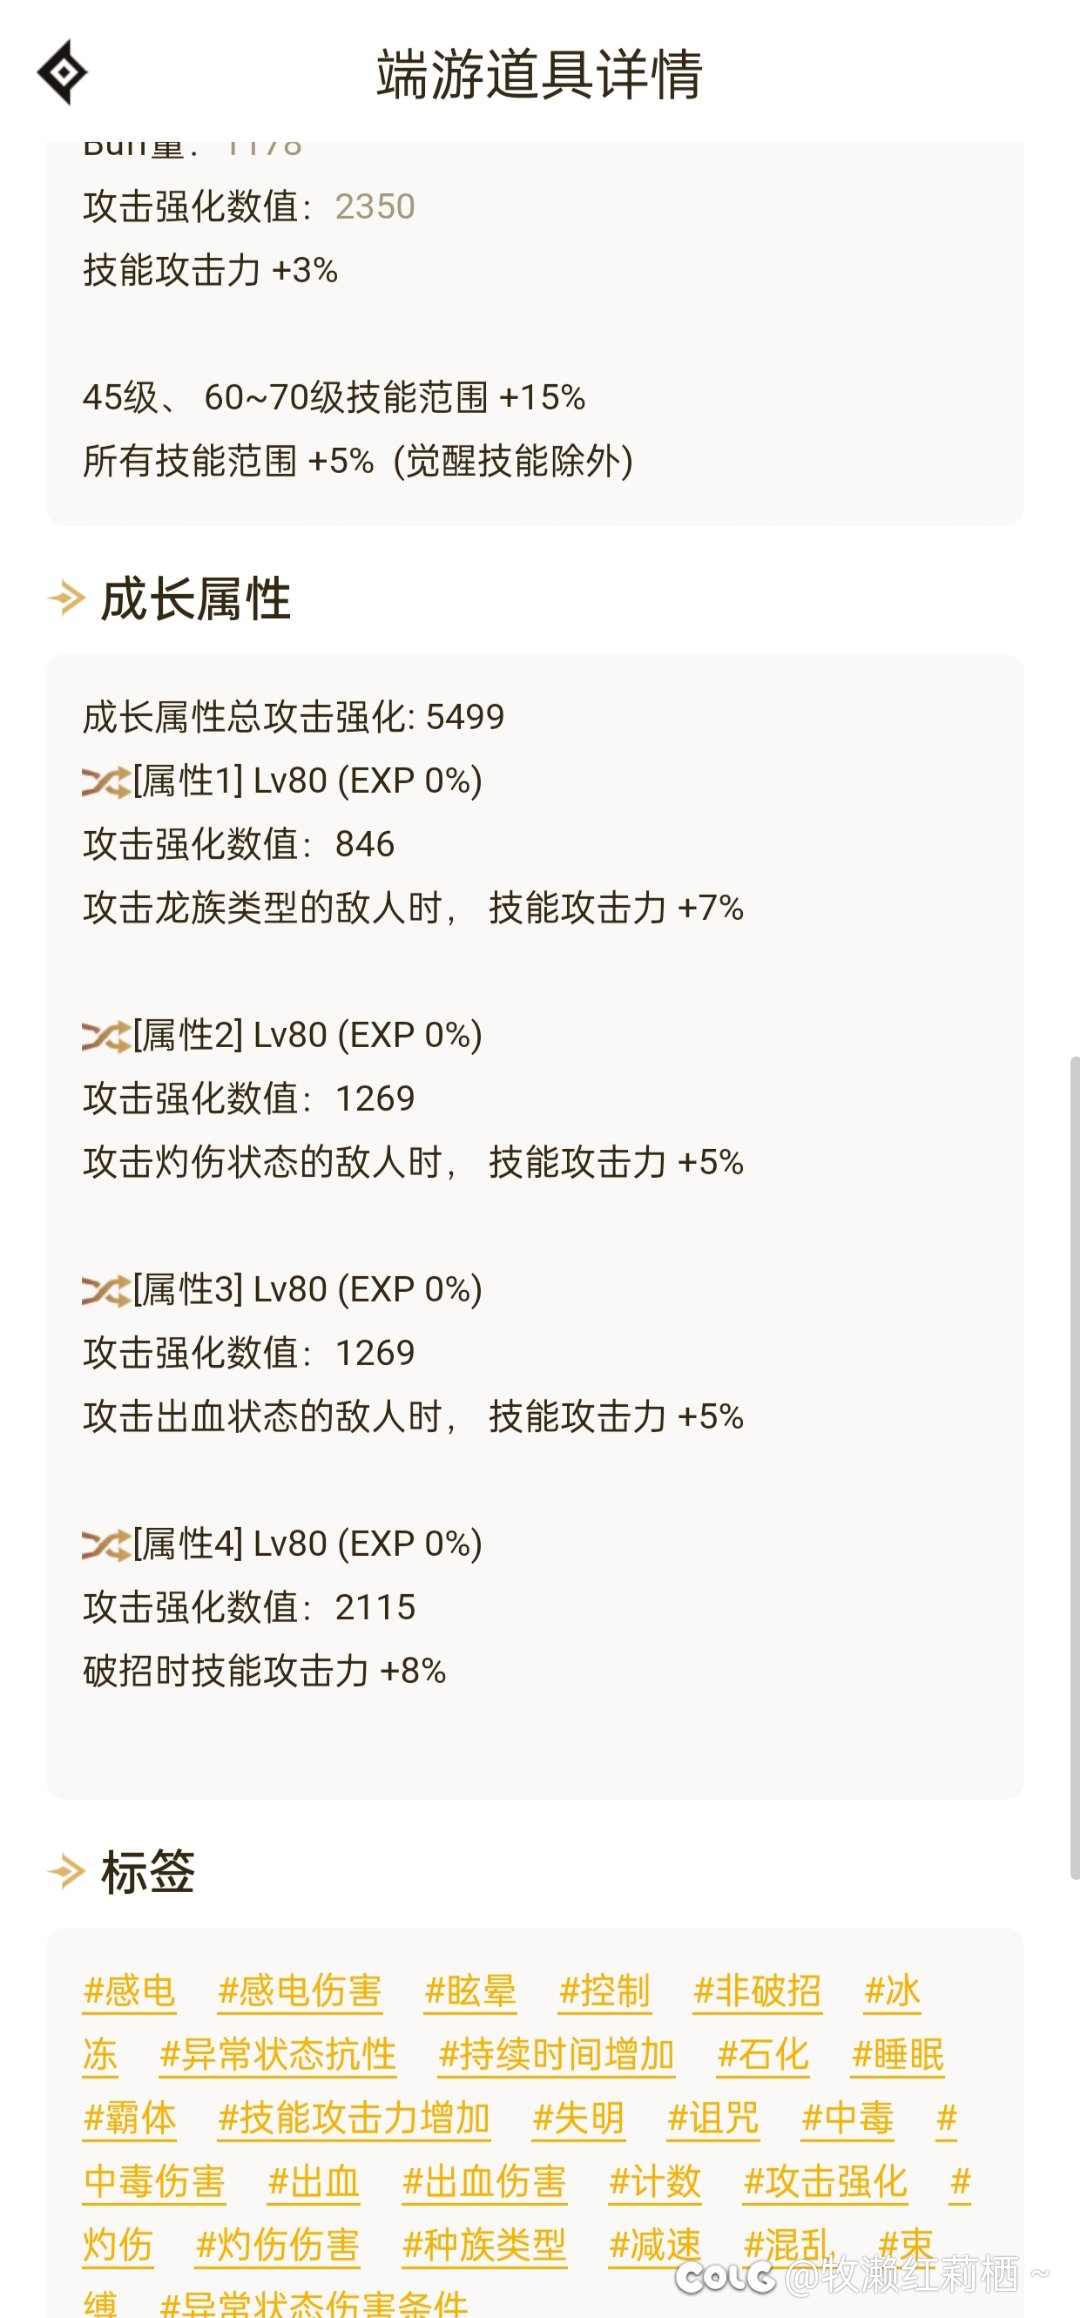Click the shuffle icon beside 属性2
This screenshot has width=1080, height=2318.
(x=106, y=1035)
